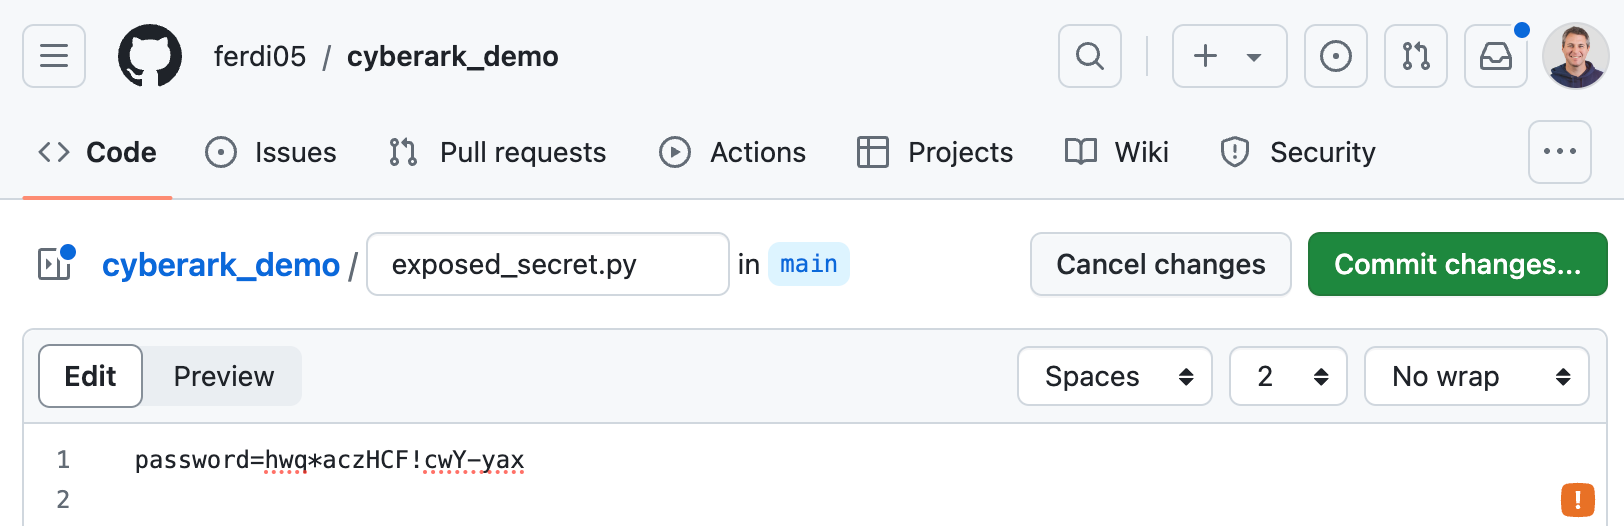Open the Security tab
This screenshot has height=526, width=1624.
(1298, 152)
